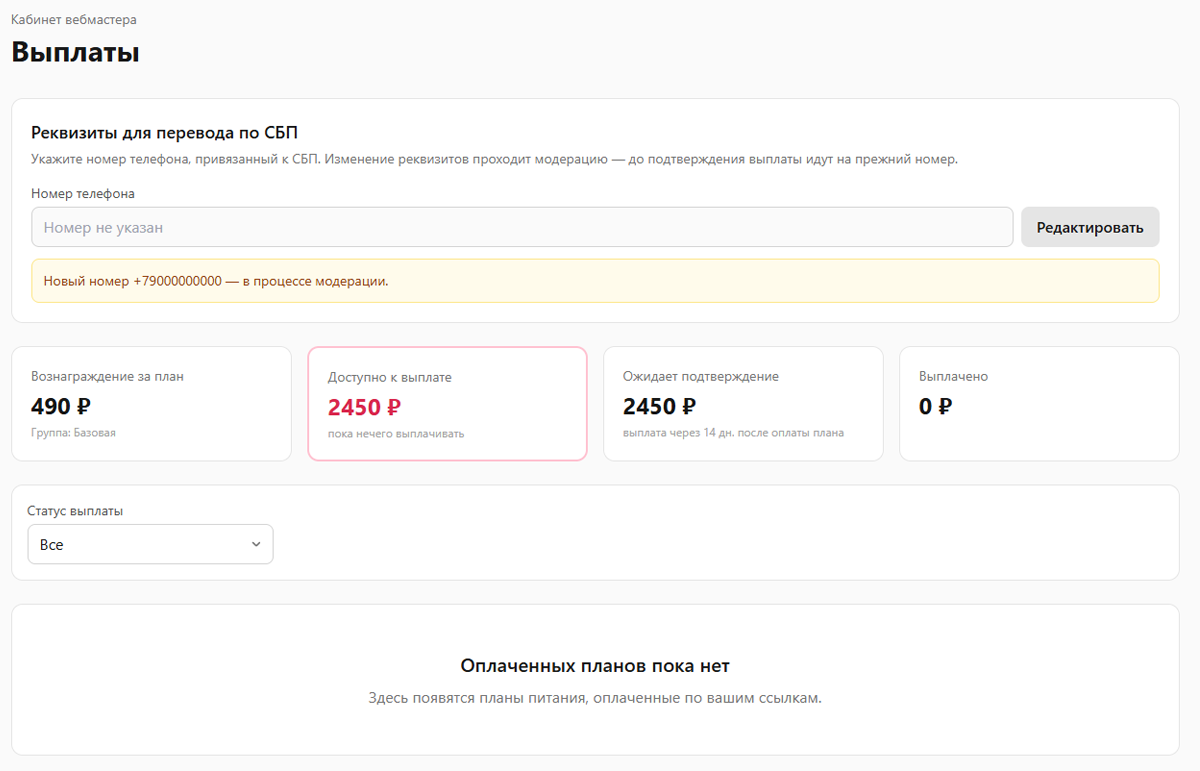
Task: Click the Здесь появятся планы питания message
Action: point(595,698)
